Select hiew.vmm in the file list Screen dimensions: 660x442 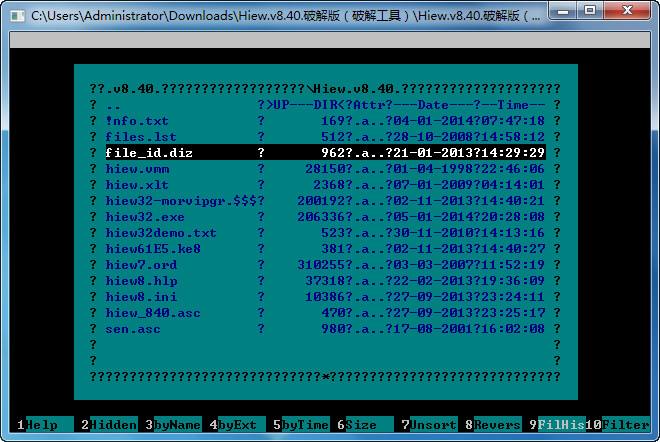pyautogui.click(x=325, y=169)
